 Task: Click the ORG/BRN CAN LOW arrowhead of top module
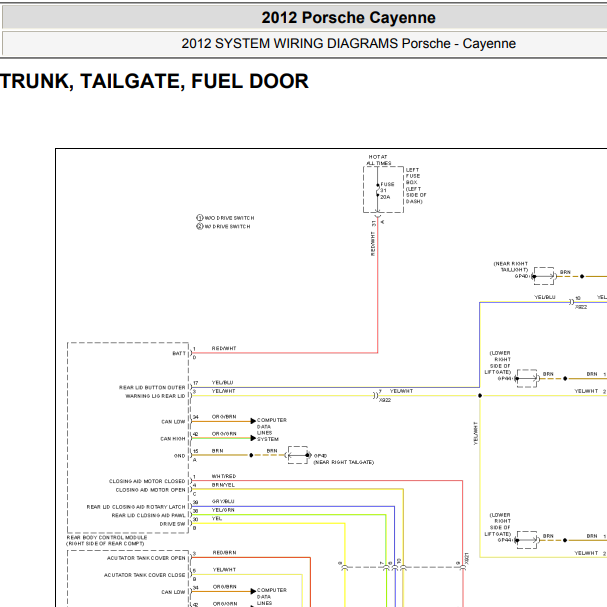coord(253,421)
